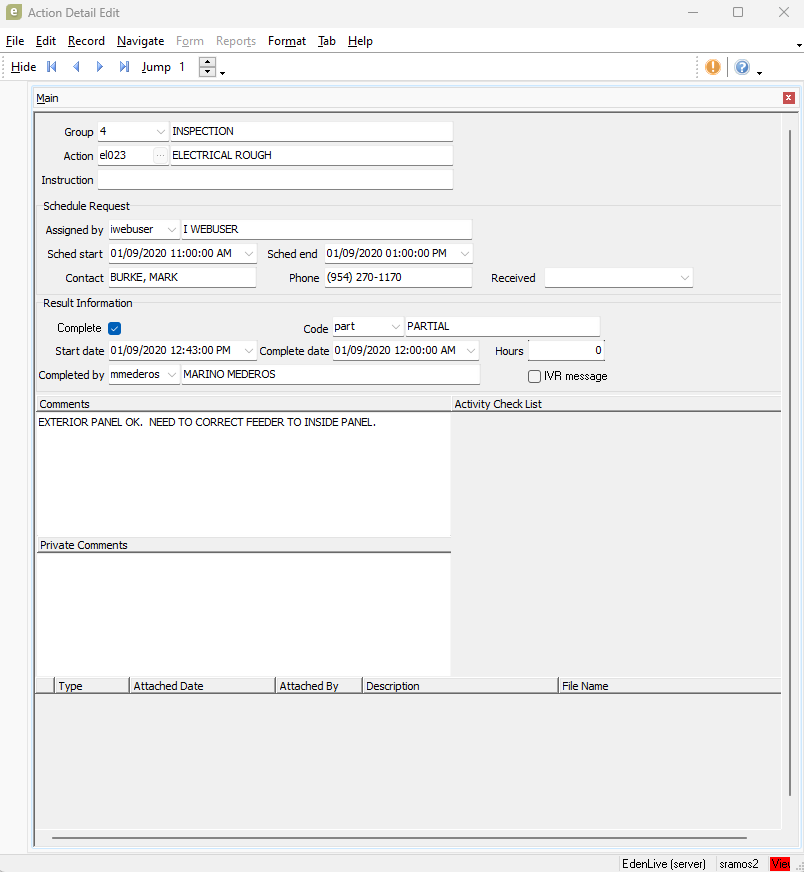This screenshot has width=804, height=872.
Task: Open the Received dropdown list
Action: tap(684, 278)
